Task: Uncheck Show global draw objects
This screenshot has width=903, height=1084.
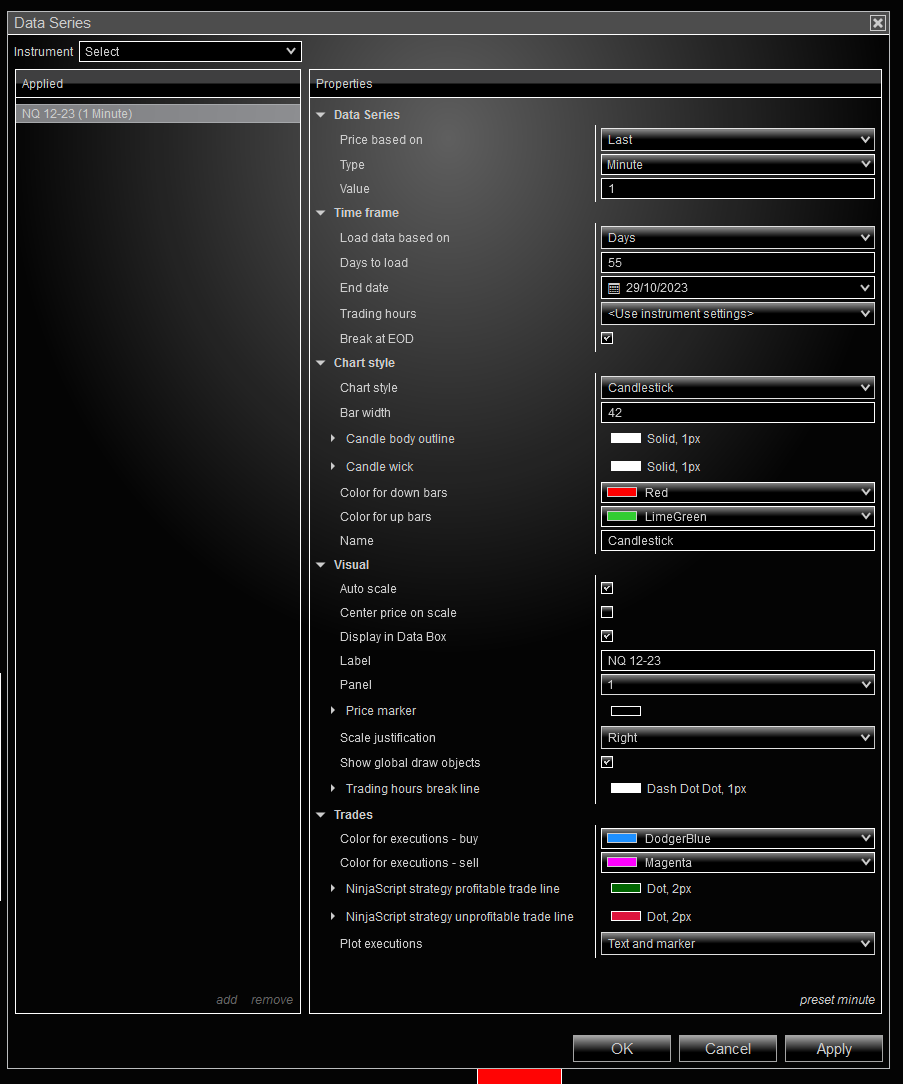Action: click(607, 762)
